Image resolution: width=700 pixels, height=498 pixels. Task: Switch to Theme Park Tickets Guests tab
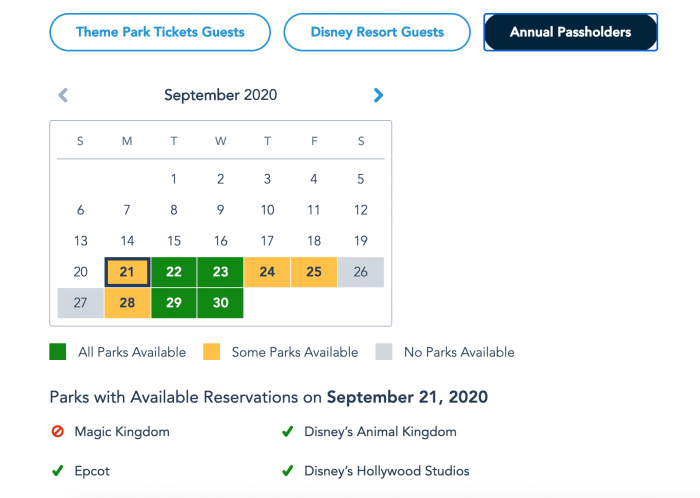pyautogui.click(x=160, y=32)
